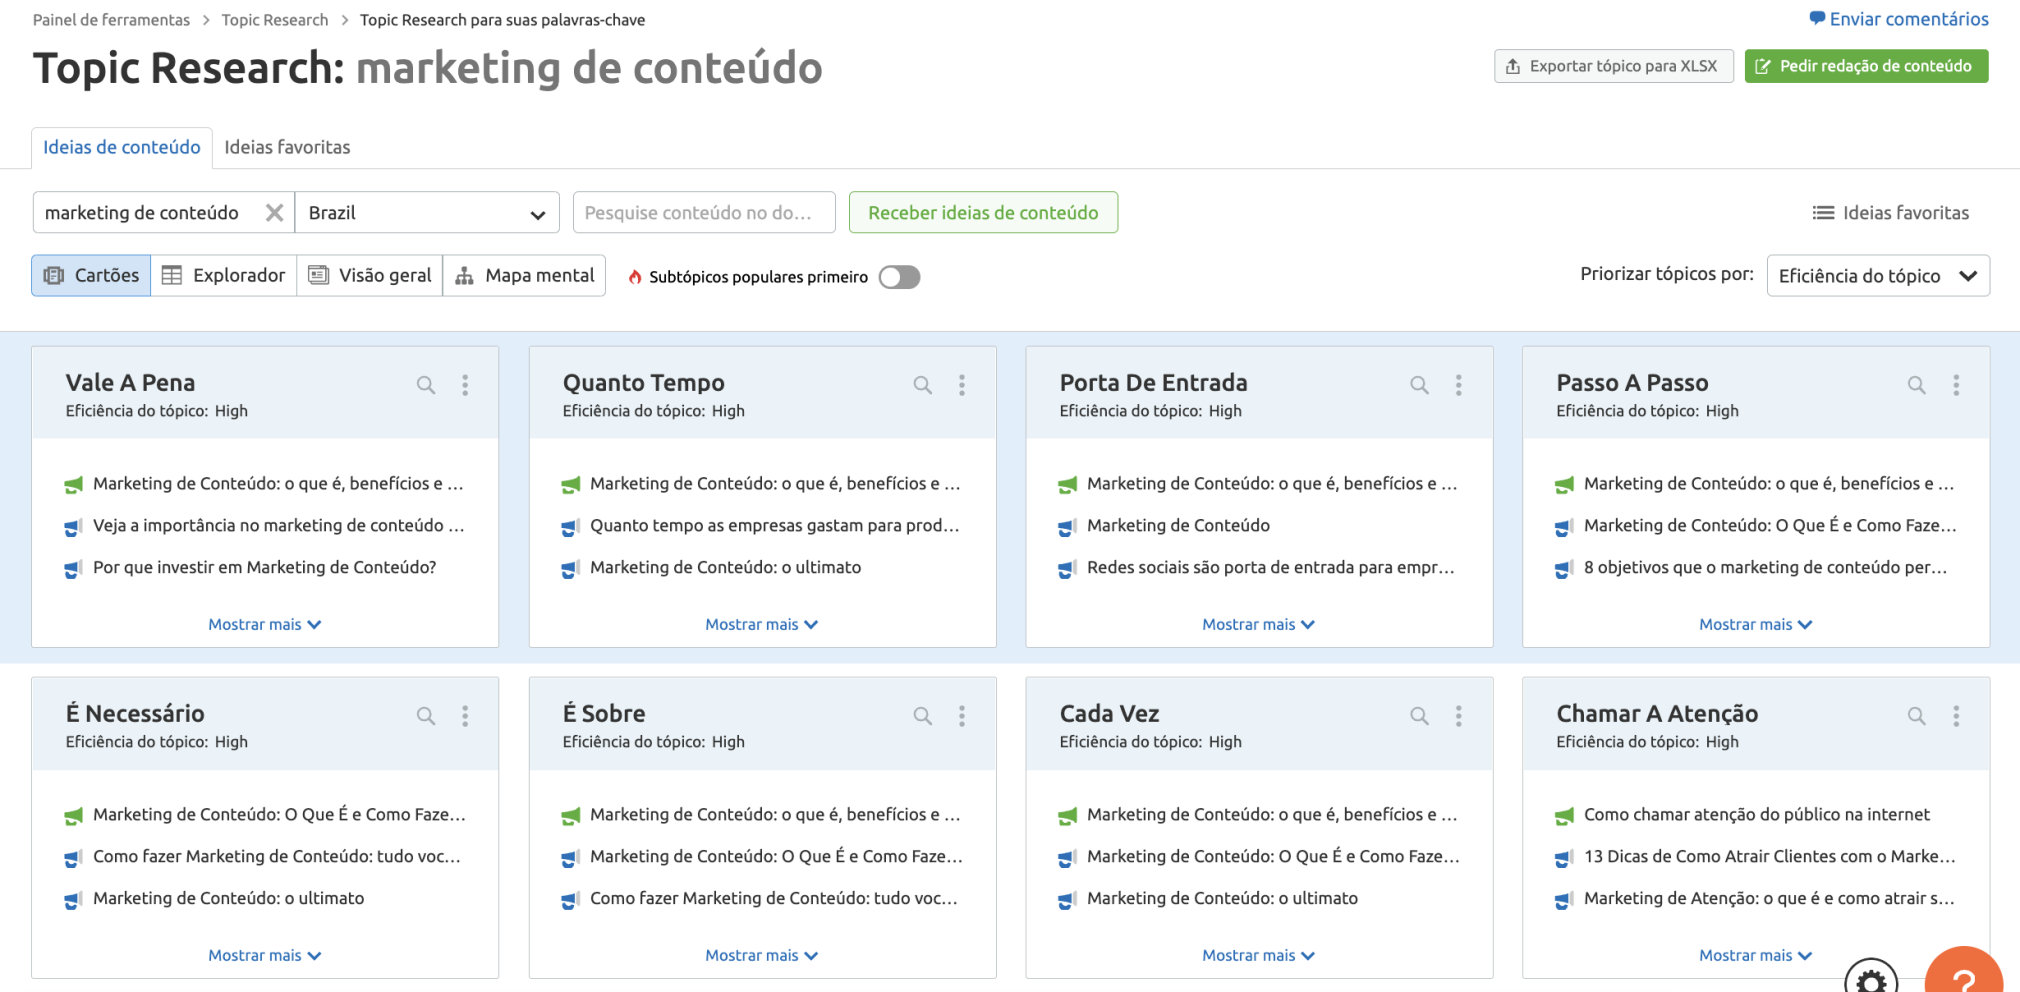This screenshot has width=2020, height=992.
Task: Click the Cada Vez card title
Action: [1110, 714]
